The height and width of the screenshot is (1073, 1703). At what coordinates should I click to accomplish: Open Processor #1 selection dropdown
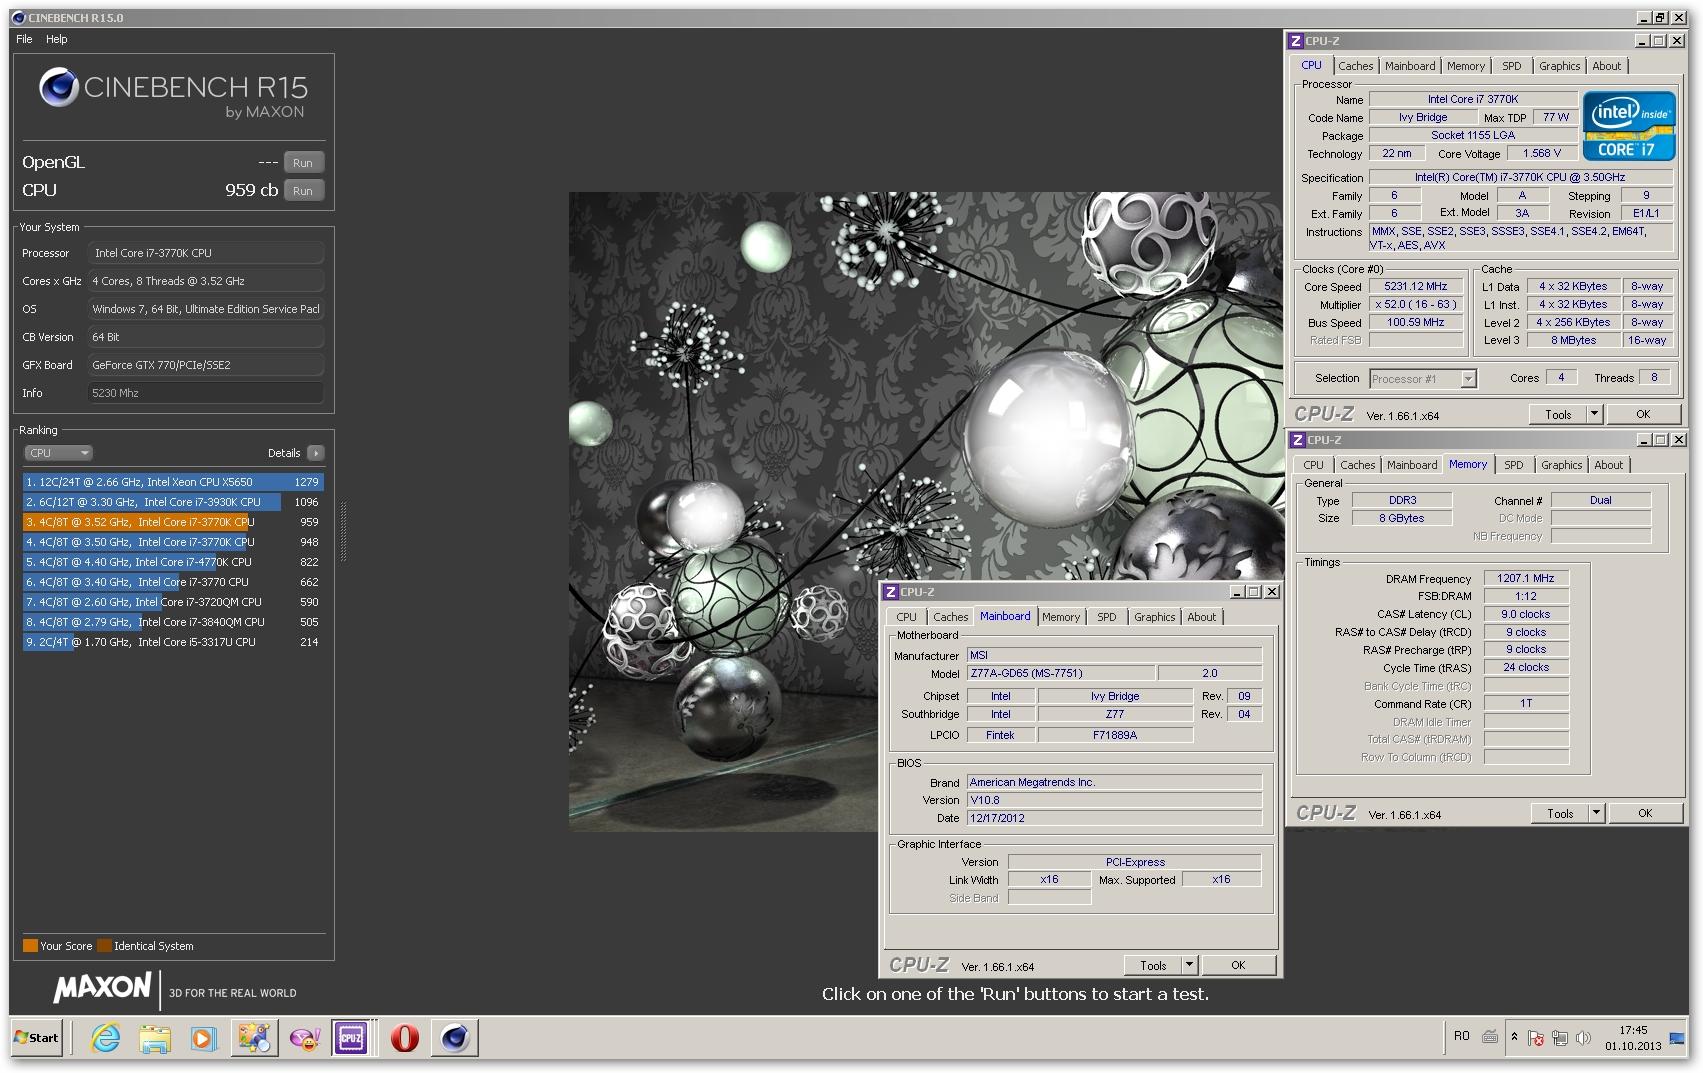point(1422,379)
